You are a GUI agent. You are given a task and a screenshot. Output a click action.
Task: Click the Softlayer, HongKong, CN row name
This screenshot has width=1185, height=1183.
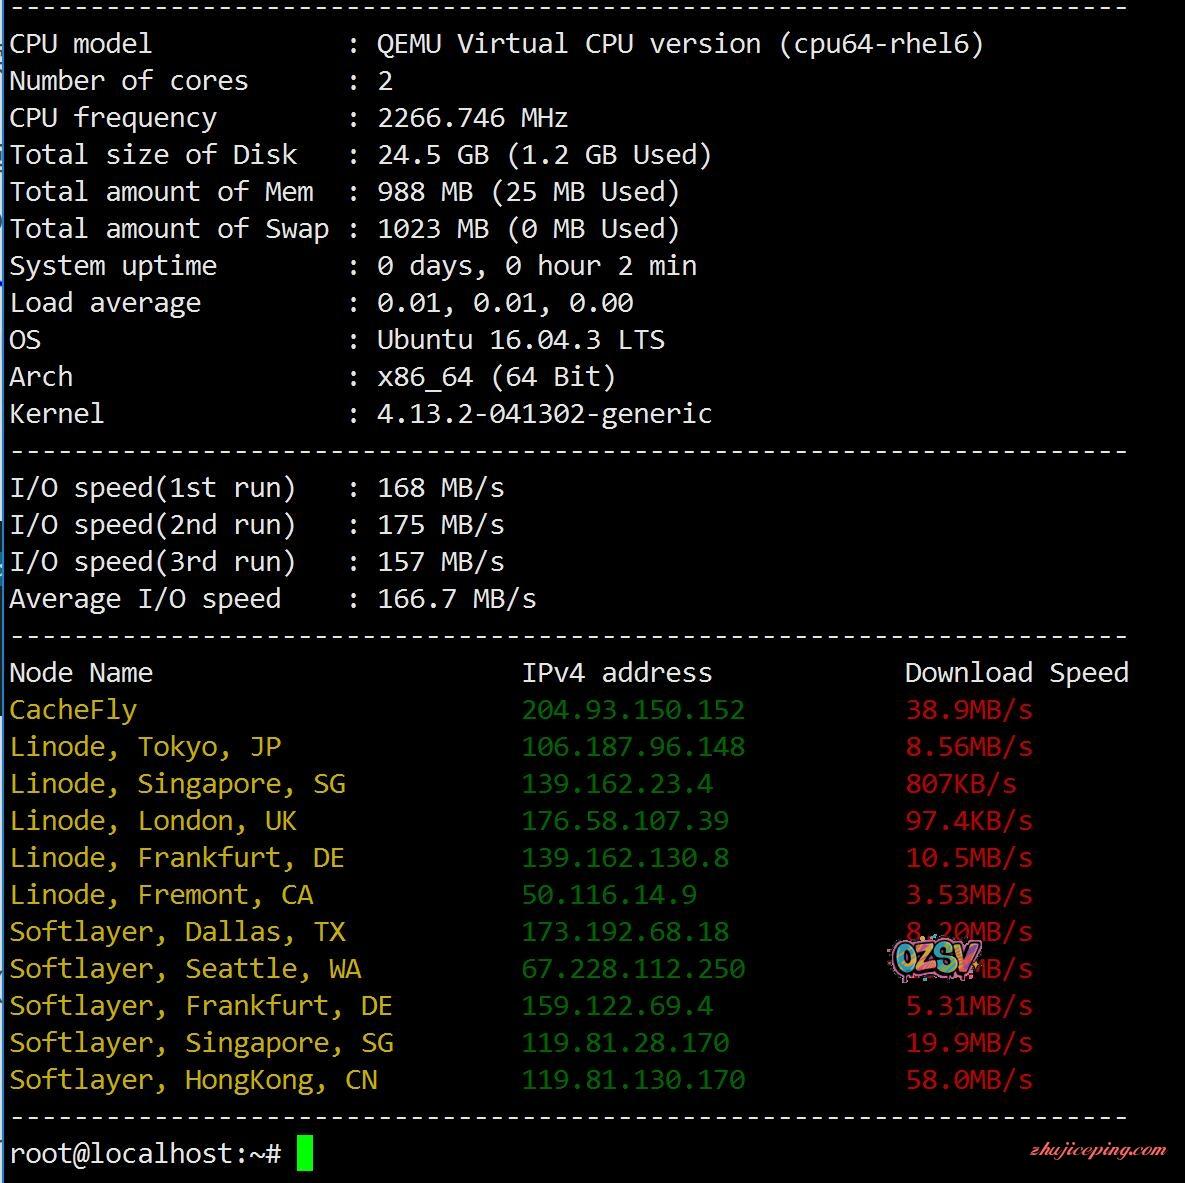[193, 1080]
